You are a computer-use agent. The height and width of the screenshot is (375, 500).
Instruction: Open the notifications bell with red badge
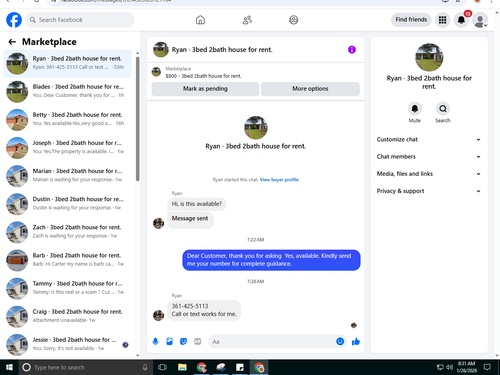pos(462,20)
